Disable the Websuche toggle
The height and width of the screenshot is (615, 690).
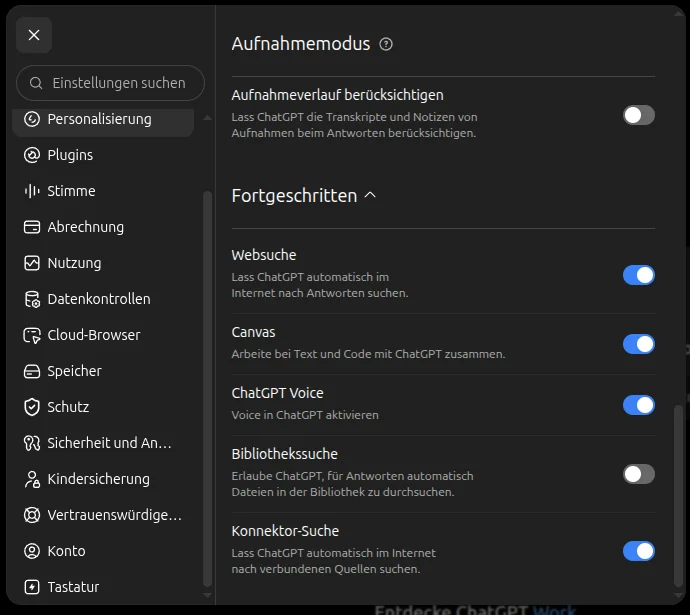[639, 275]
